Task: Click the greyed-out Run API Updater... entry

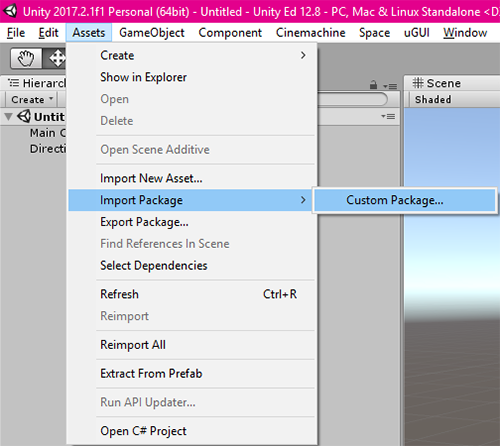Action: point(192,402)
